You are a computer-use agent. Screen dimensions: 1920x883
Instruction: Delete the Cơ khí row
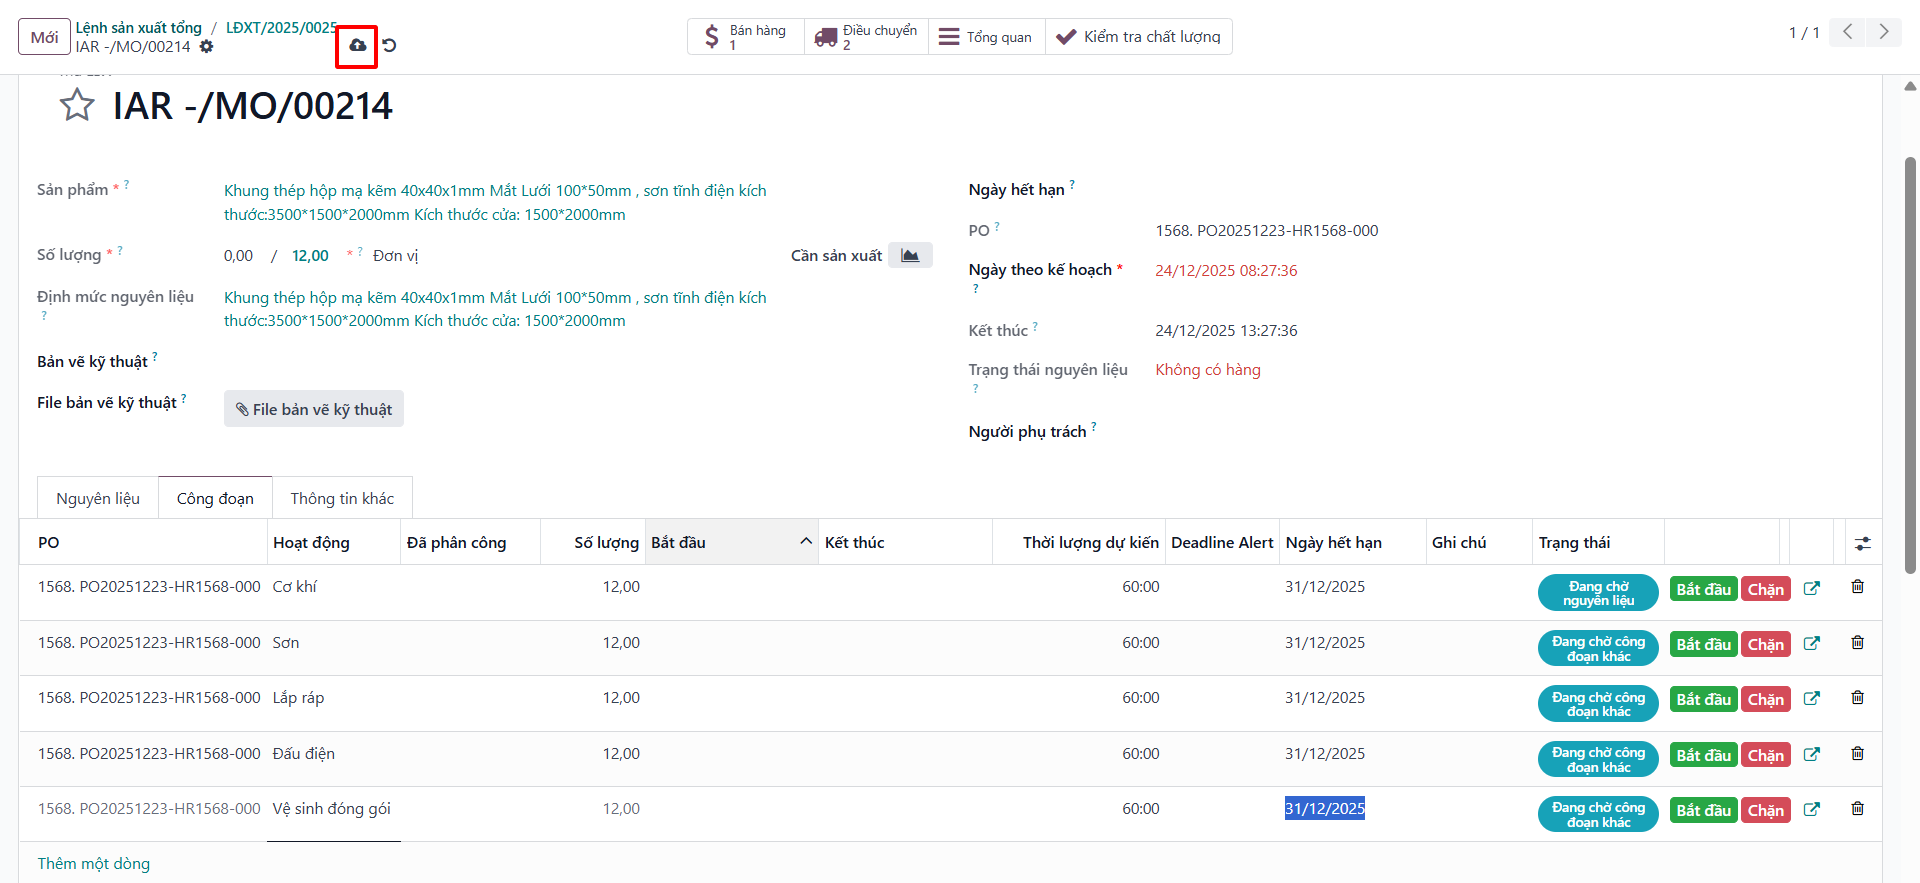click(1857, 587)
